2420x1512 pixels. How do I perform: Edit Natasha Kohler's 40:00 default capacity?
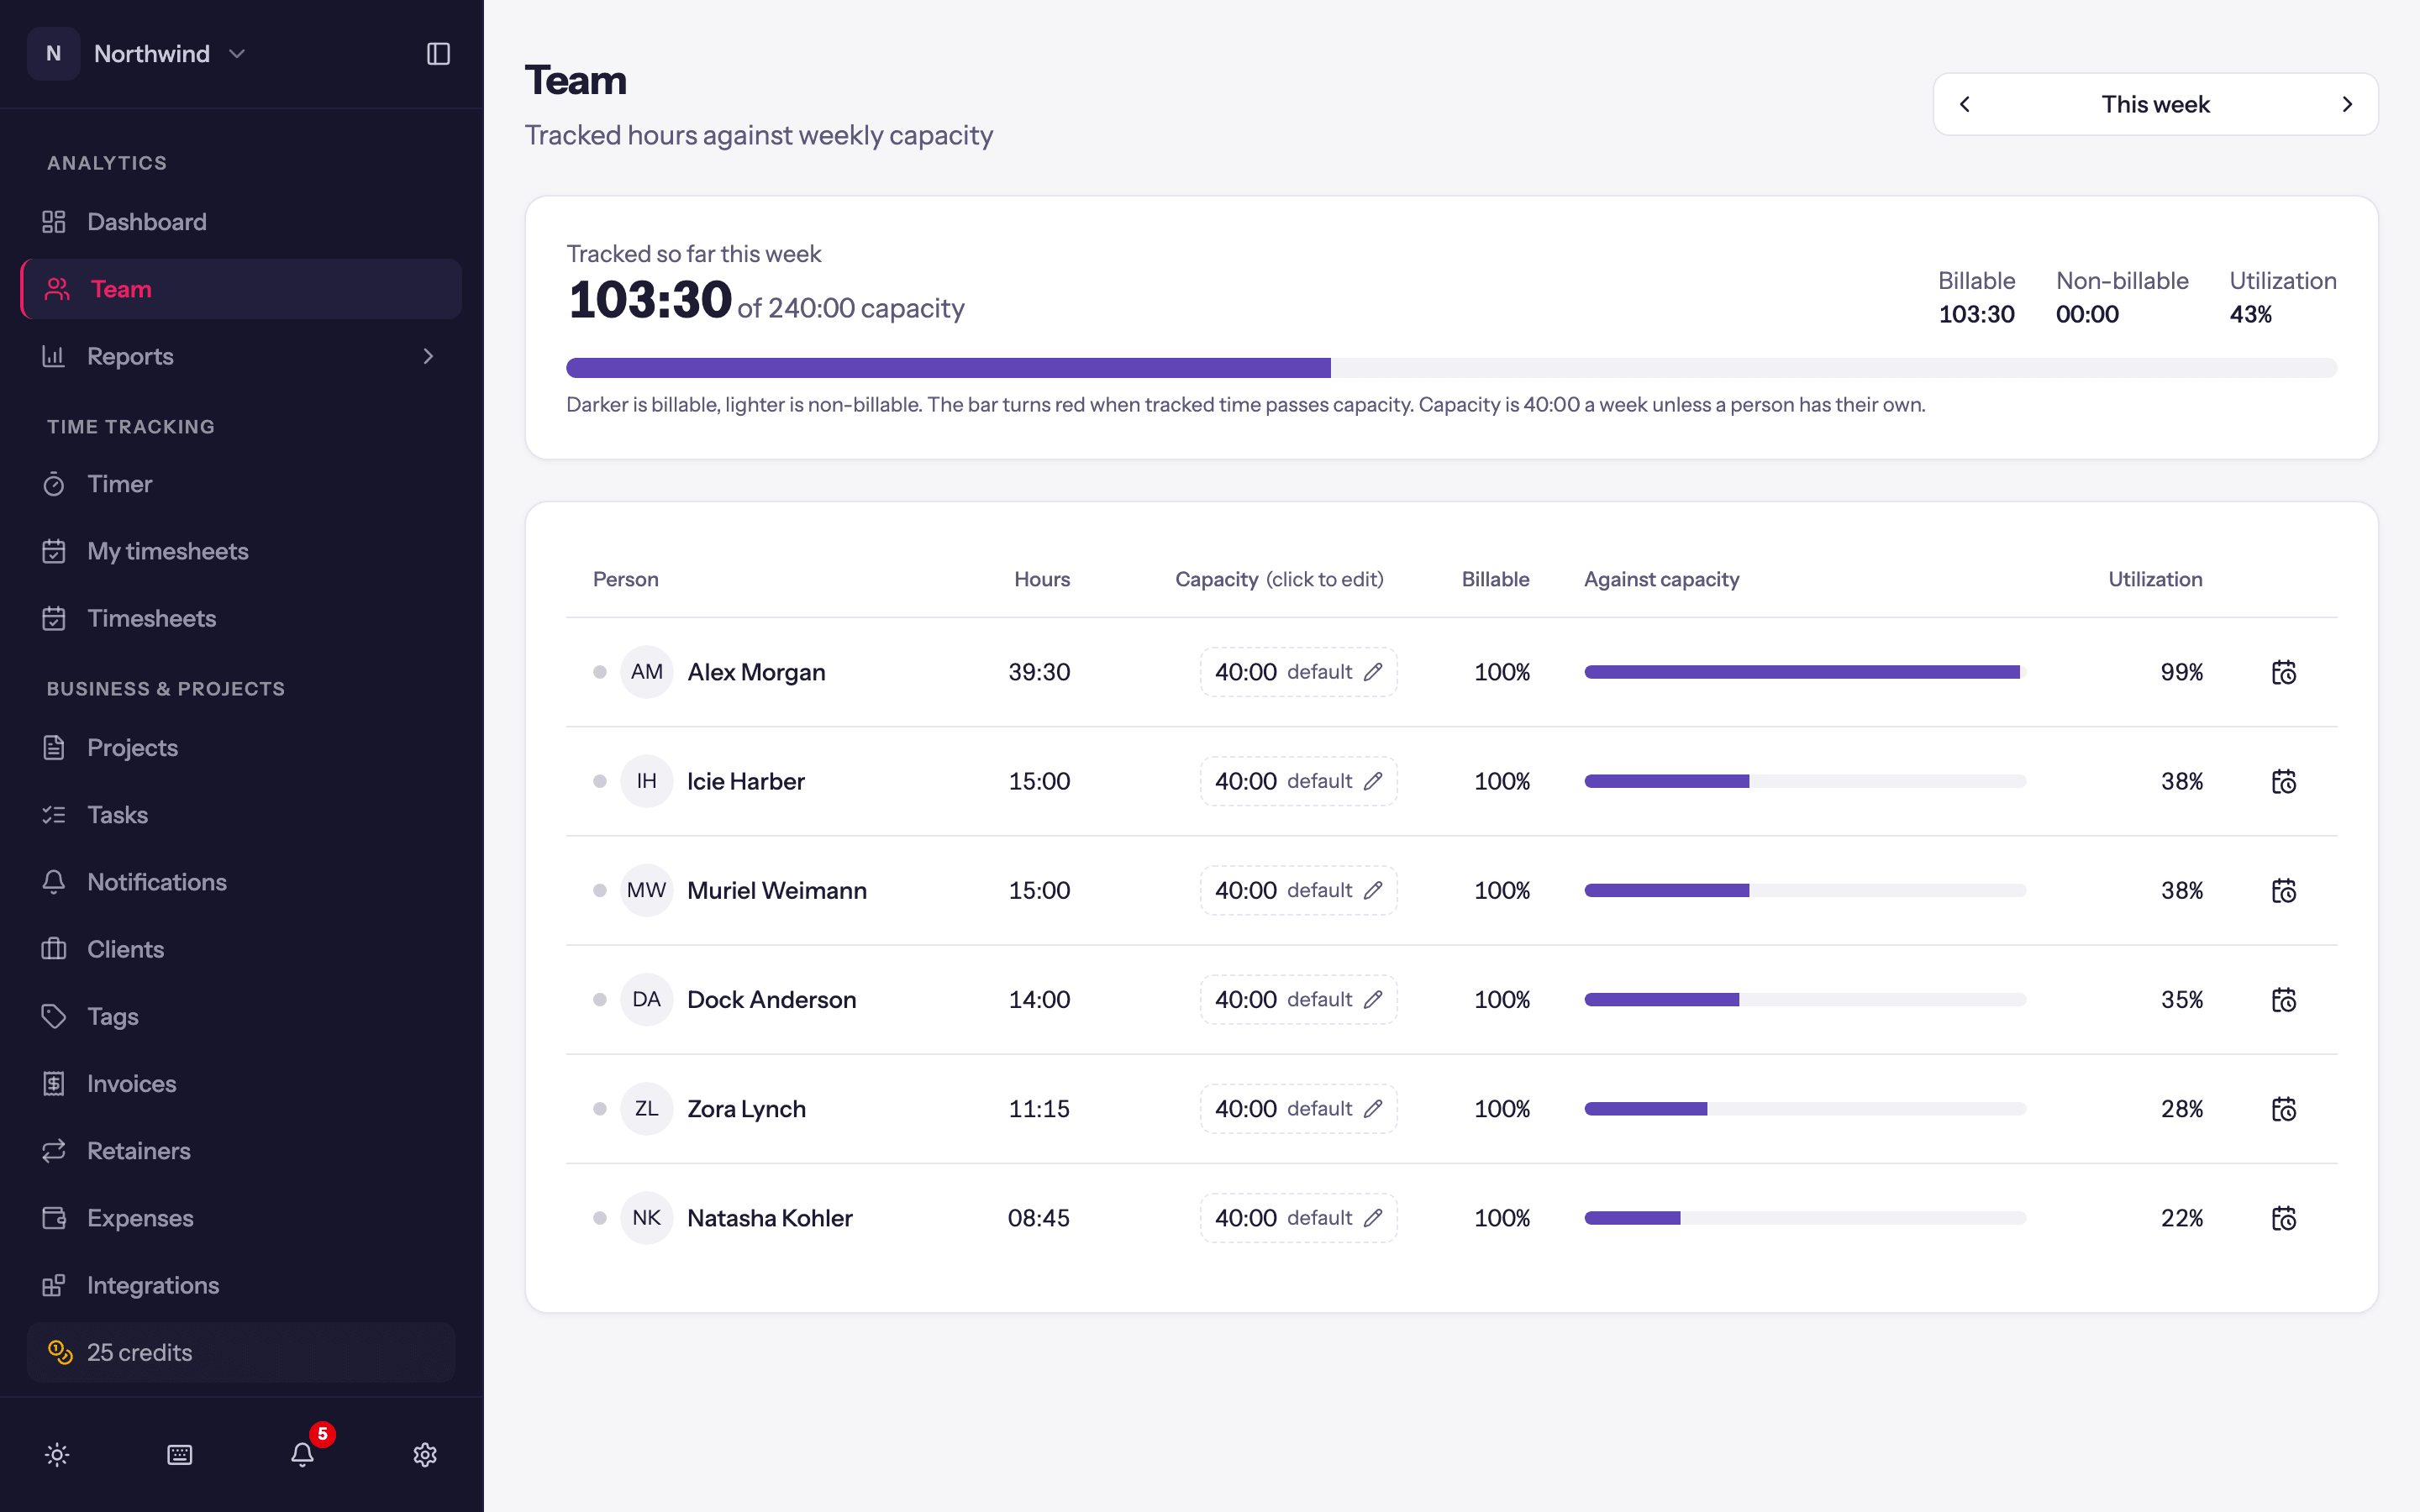(x=1298, y=1217)
